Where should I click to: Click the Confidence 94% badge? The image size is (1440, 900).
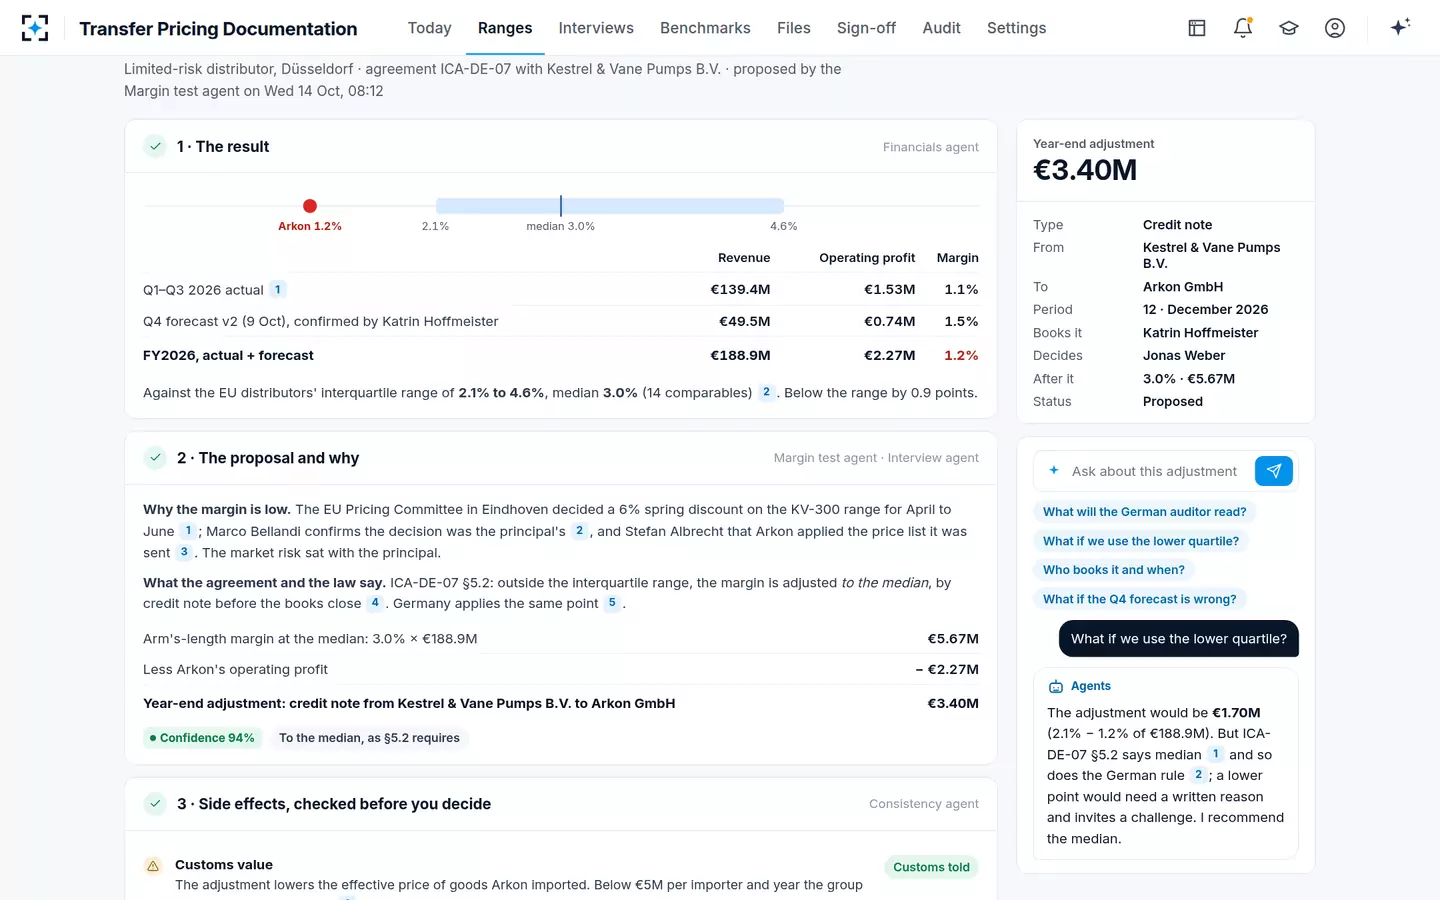(x=202, y=738)
